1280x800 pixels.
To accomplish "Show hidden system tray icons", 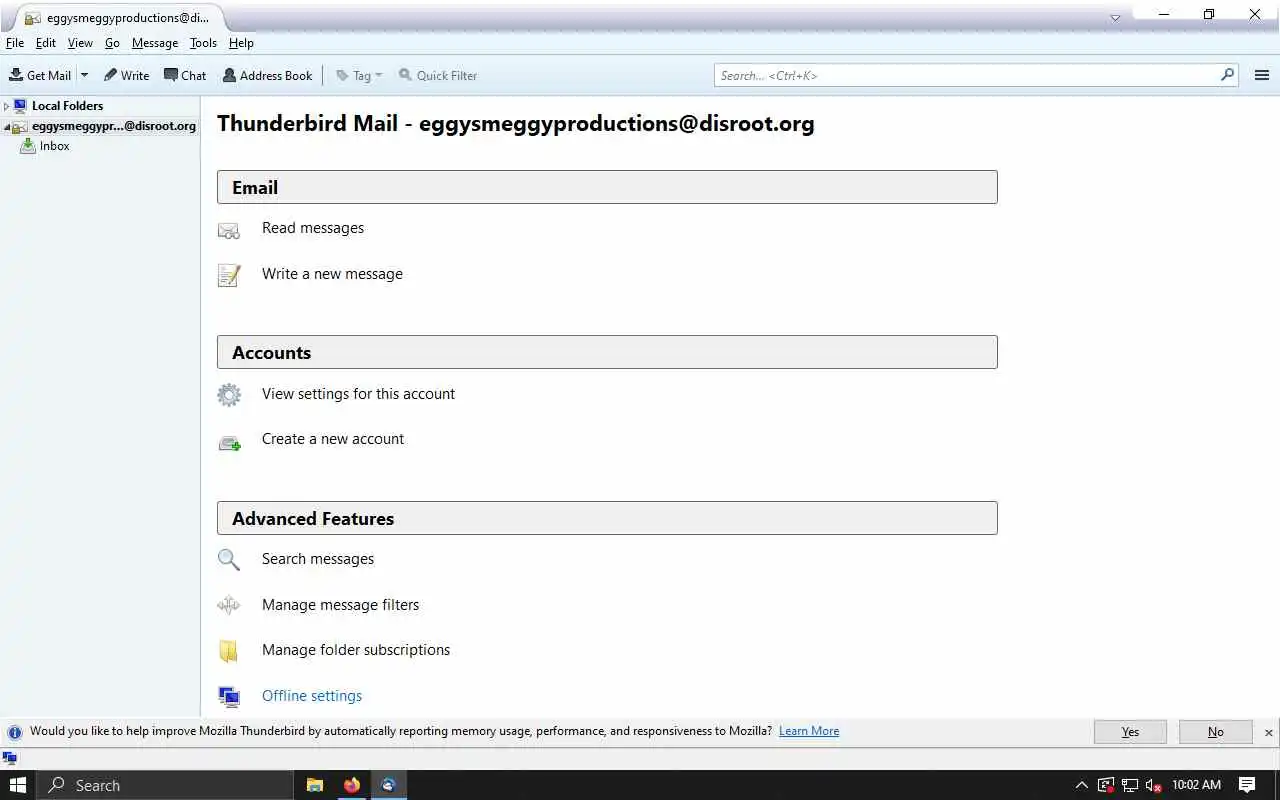I will tap(1081, 785).
